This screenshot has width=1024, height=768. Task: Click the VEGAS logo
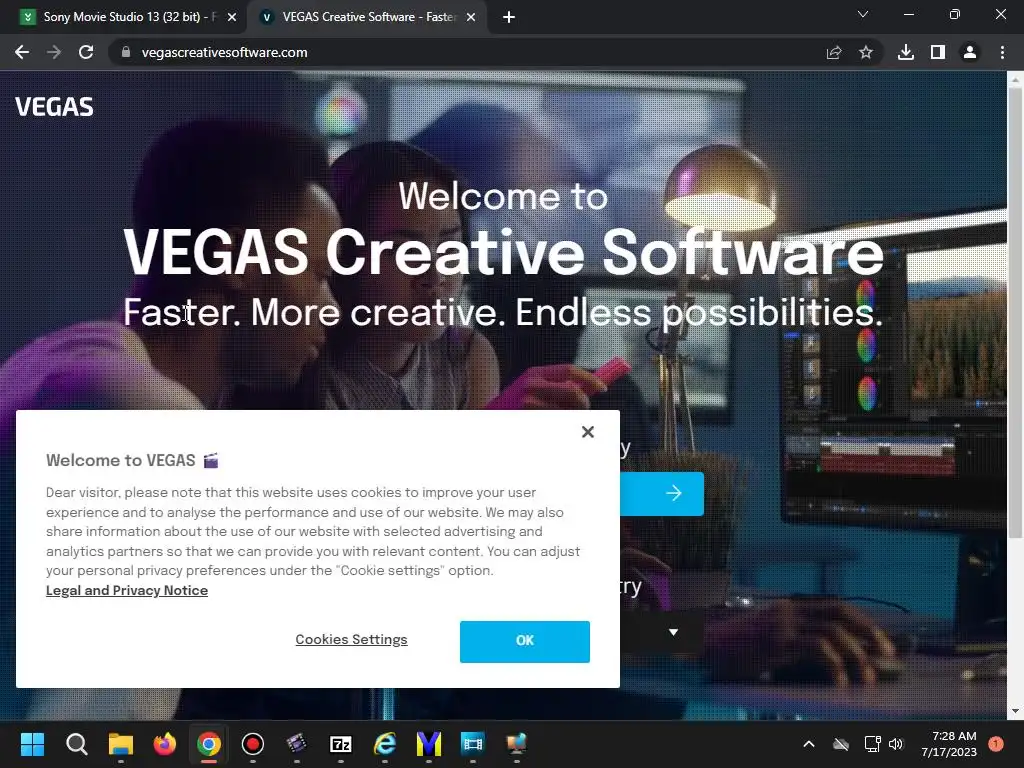(x=54, y=107)
